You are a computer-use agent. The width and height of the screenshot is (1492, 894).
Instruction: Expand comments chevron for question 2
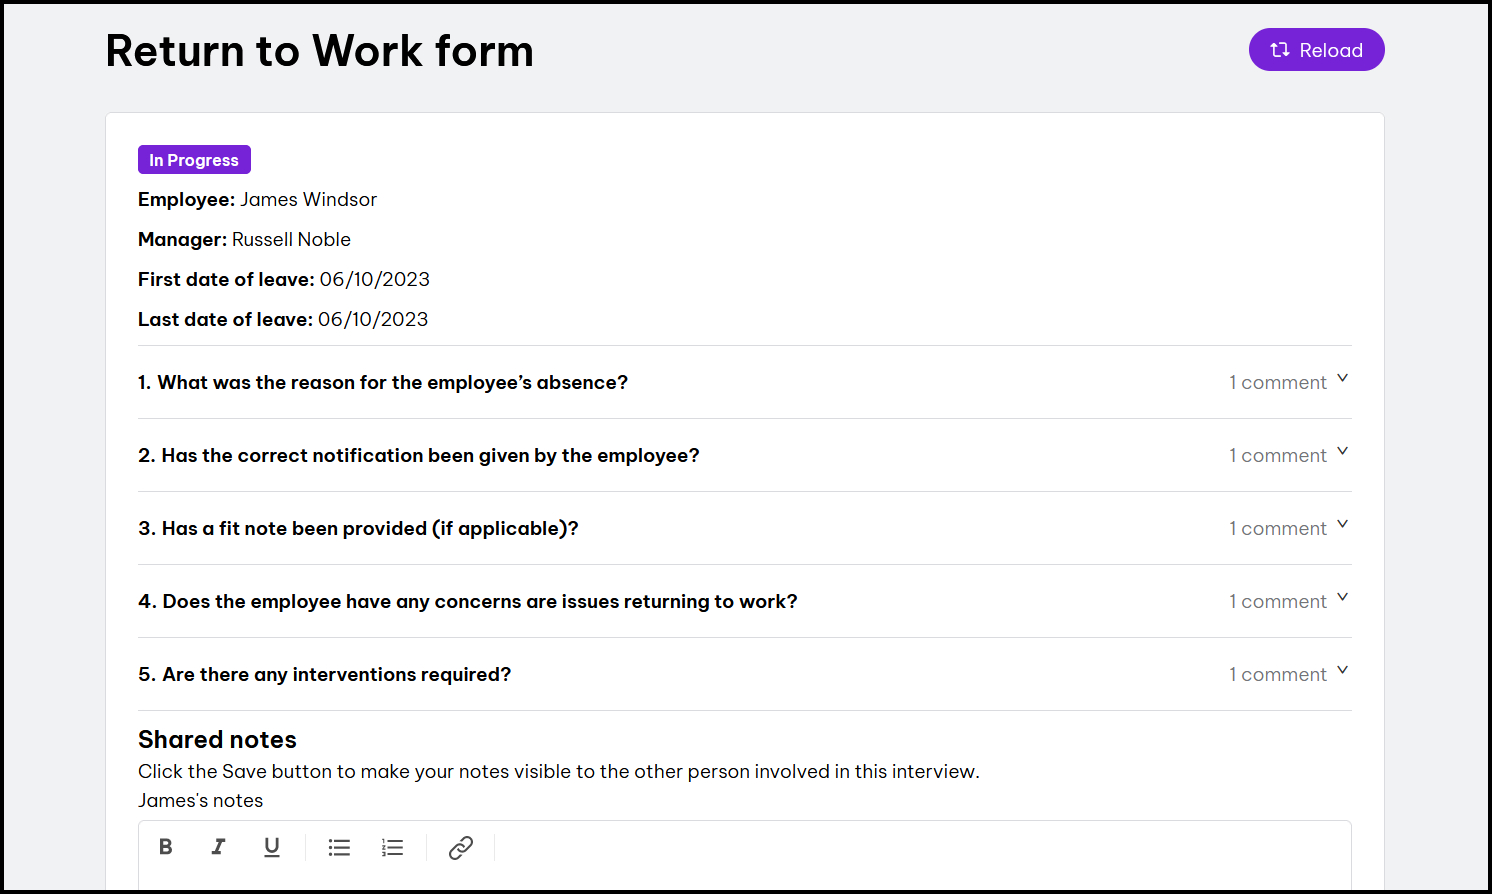[1342, 452]
